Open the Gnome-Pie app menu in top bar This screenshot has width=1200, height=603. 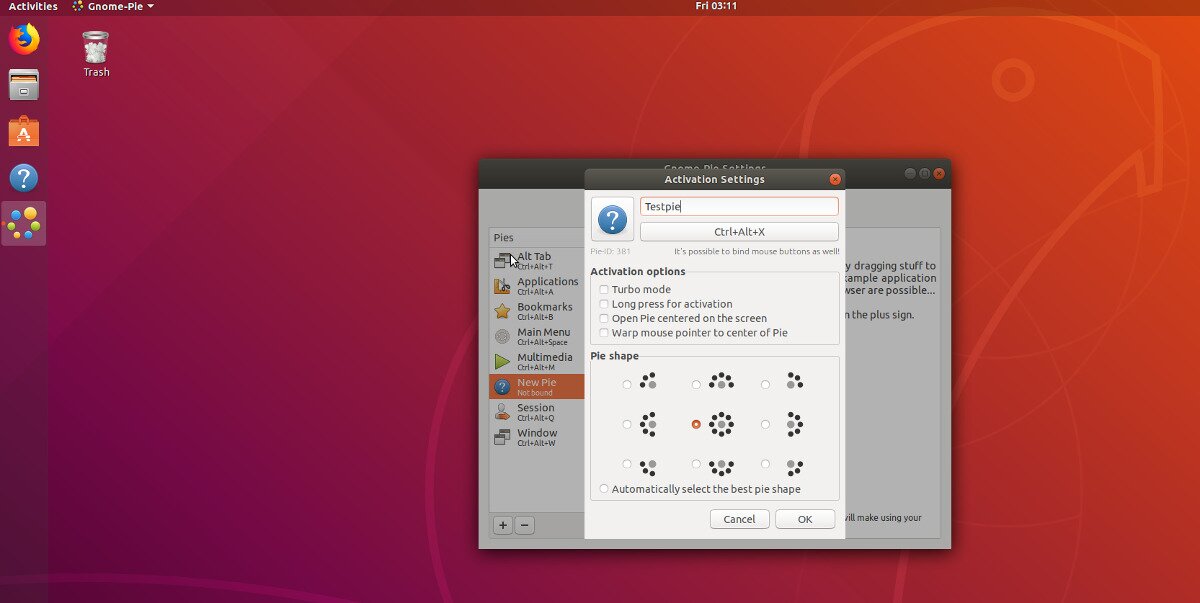112,6
